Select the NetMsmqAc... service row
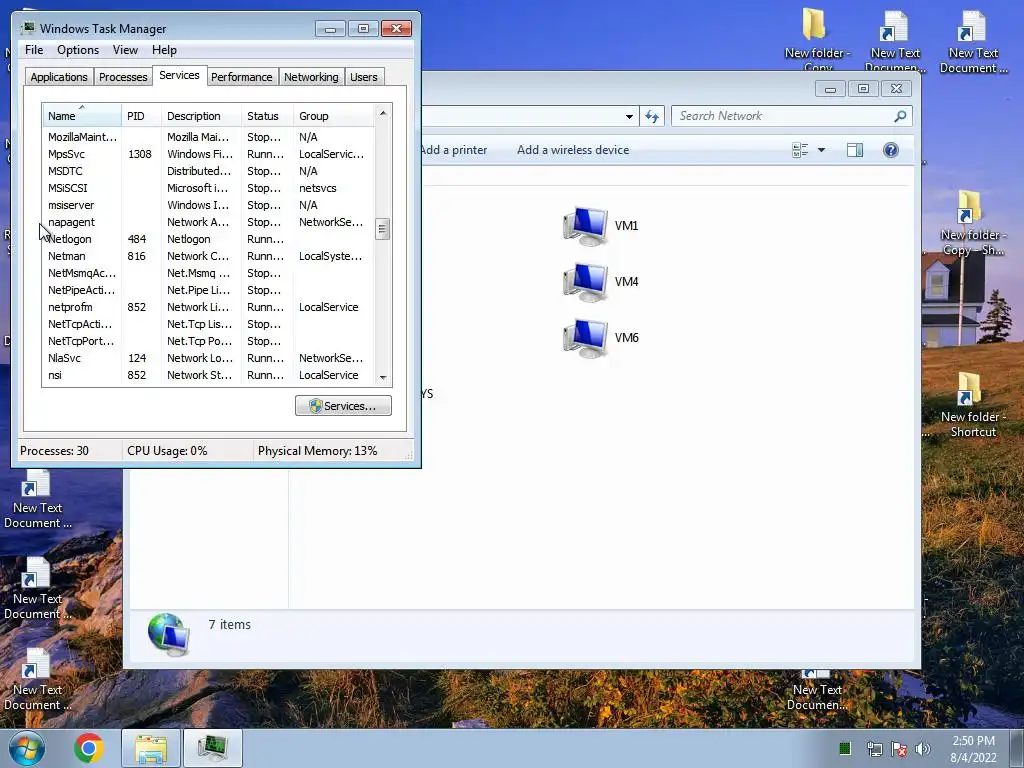 coord(208,273)
